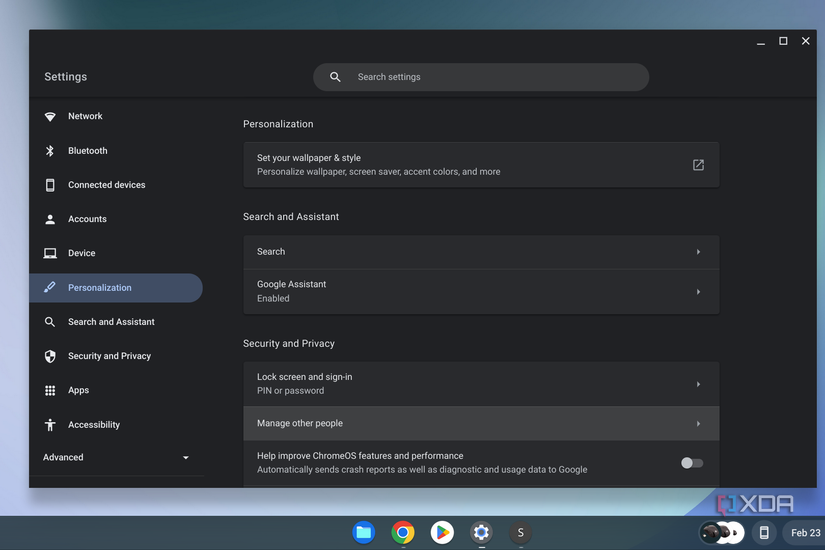Close the Settings window
Screen dimensions: 825x550
[806, 41]
